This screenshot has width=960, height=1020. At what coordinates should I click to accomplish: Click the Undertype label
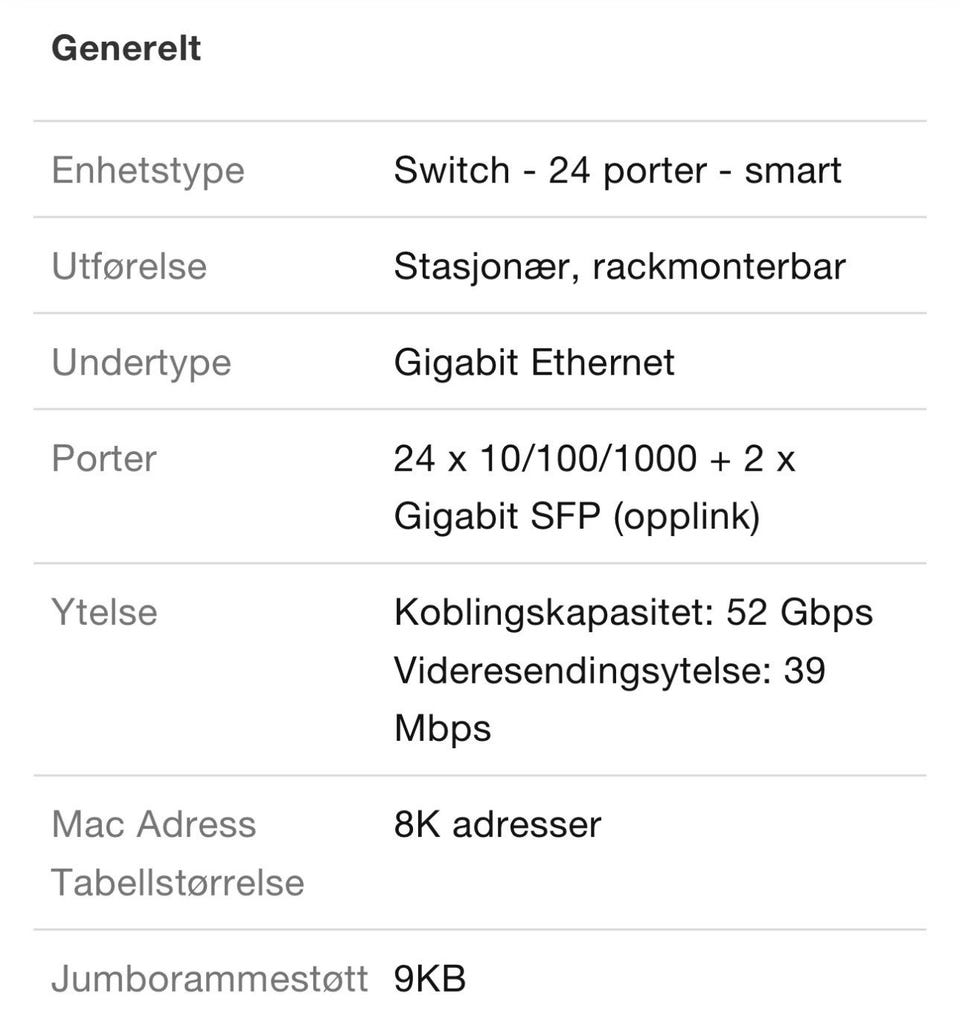coord(142,362)
